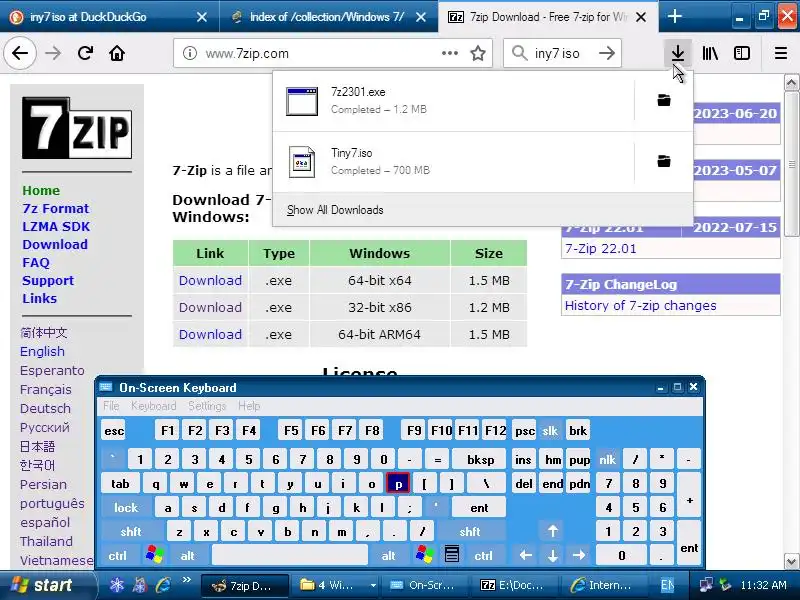Open Keyboard menu in On-Screen Keyboard

point(154,406)
